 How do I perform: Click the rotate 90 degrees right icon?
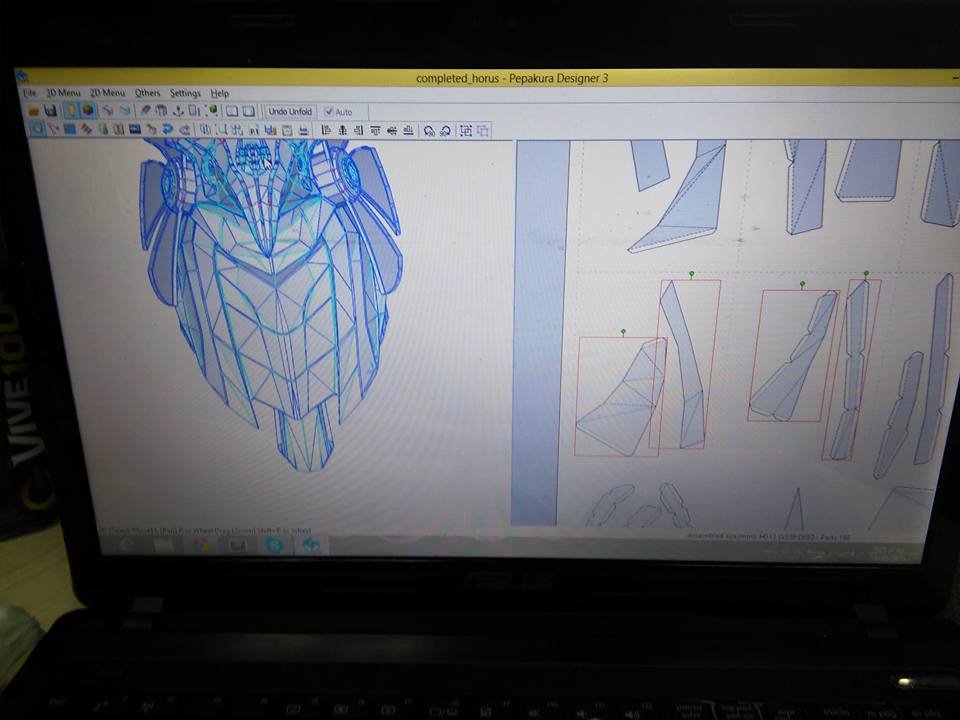[446, 131]
